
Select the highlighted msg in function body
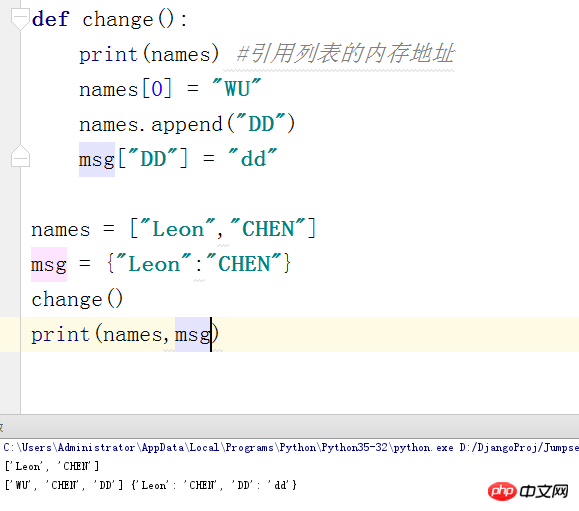pos(97,159)
